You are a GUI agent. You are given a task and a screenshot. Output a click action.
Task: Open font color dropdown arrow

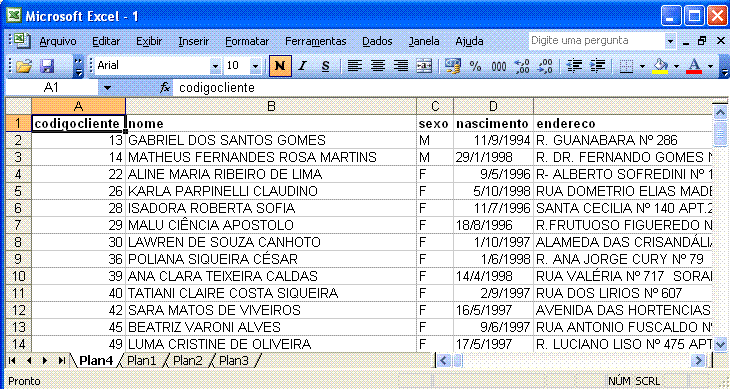pos(710,67)
